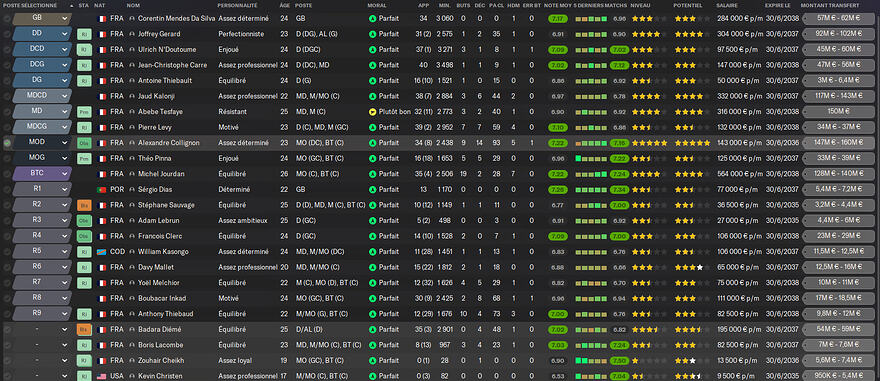Screen dimensions: 880x381
Task: Click the 150M € transfer value button
Action: [839, 112]
